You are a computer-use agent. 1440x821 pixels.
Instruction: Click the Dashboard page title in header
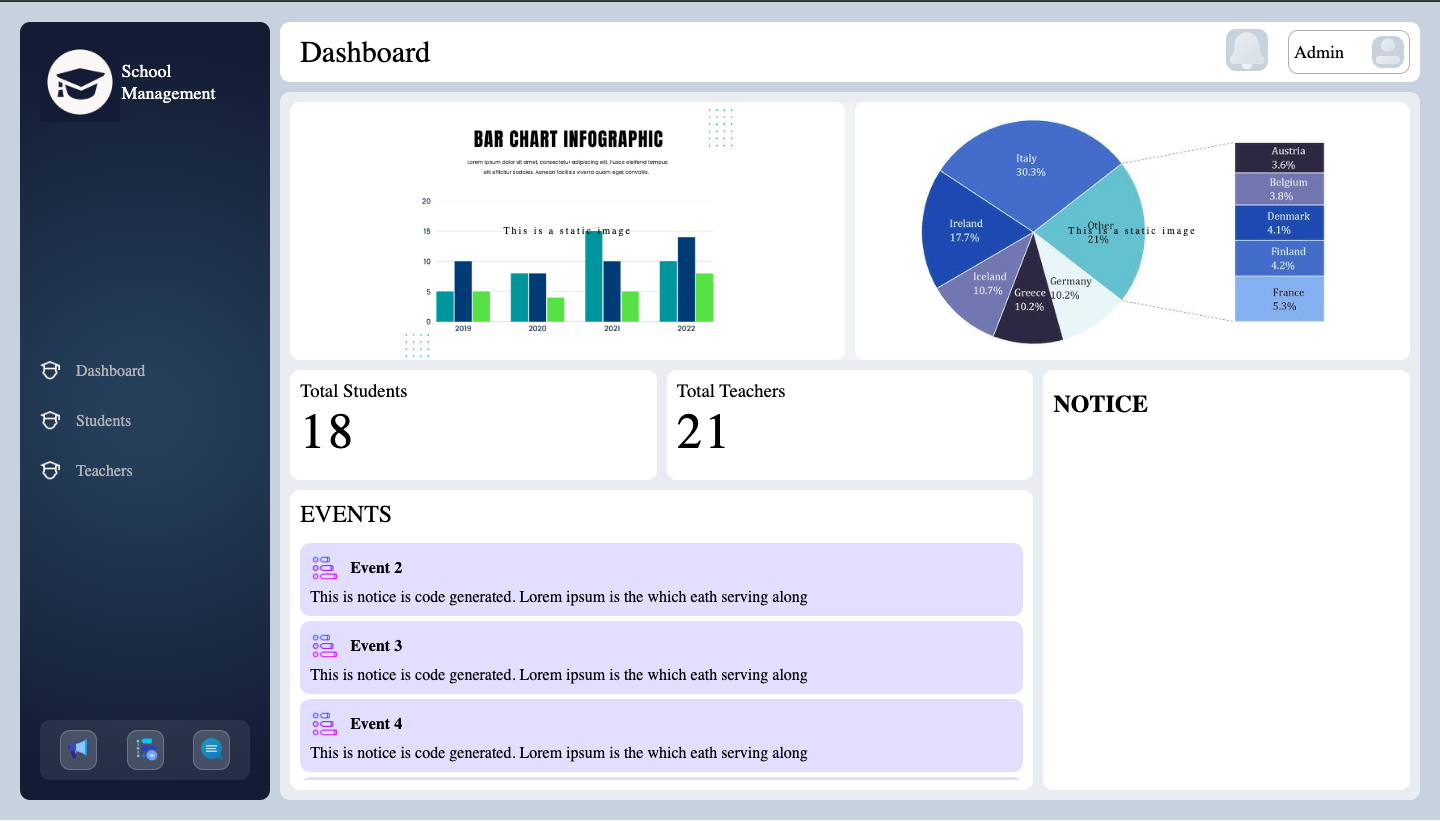(365, 52)
